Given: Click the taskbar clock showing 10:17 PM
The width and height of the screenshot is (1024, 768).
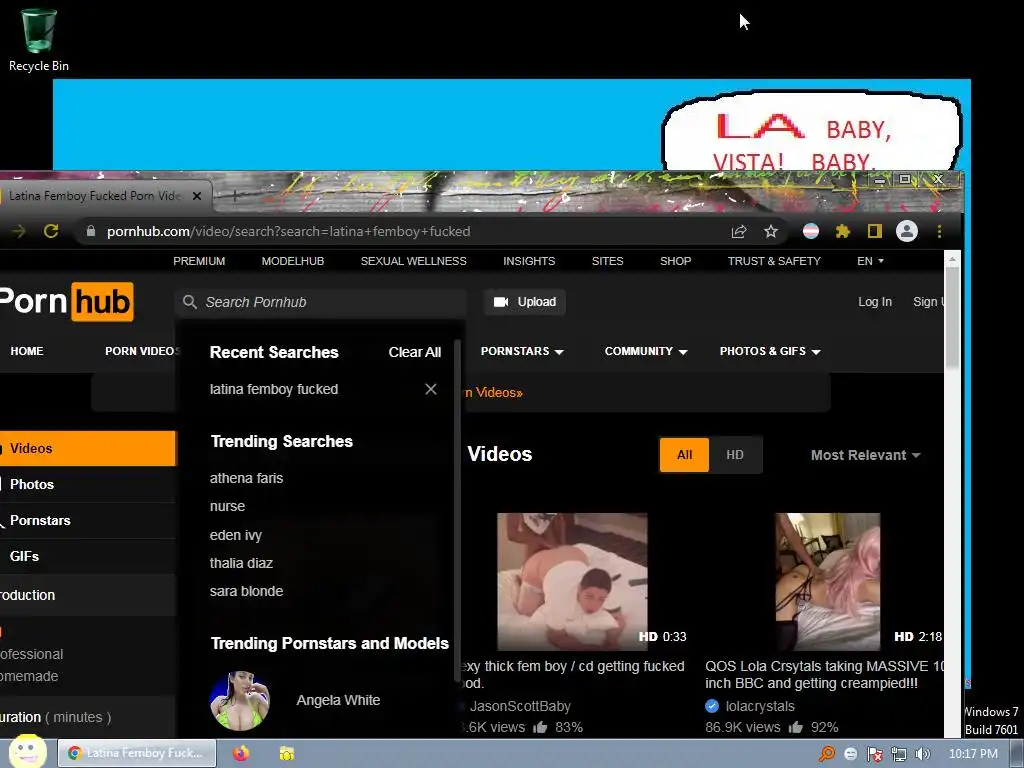Looking at the screenshot, I should pos(973,754).
